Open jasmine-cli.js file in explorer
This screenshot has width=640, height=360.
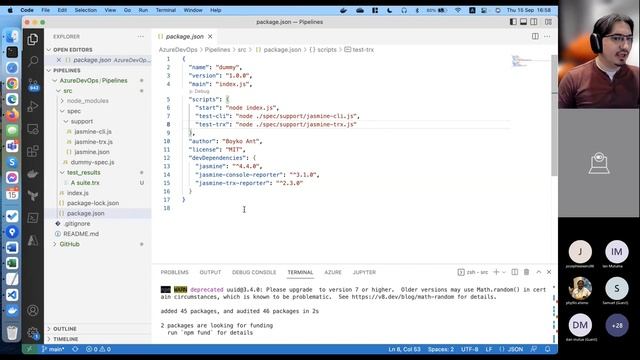point(93,131)
